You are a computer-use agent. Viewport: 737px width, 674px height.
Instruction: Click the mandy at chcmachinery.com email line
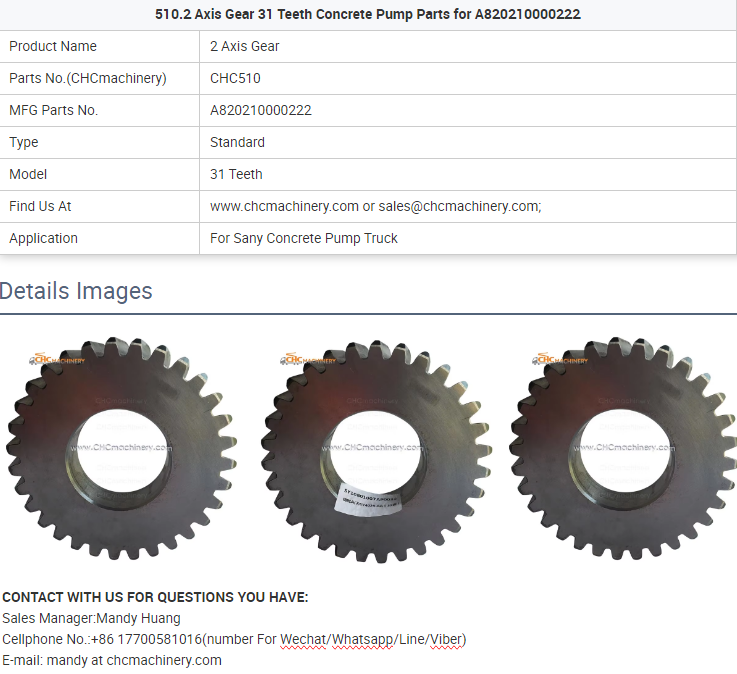(x=112, y=660)
